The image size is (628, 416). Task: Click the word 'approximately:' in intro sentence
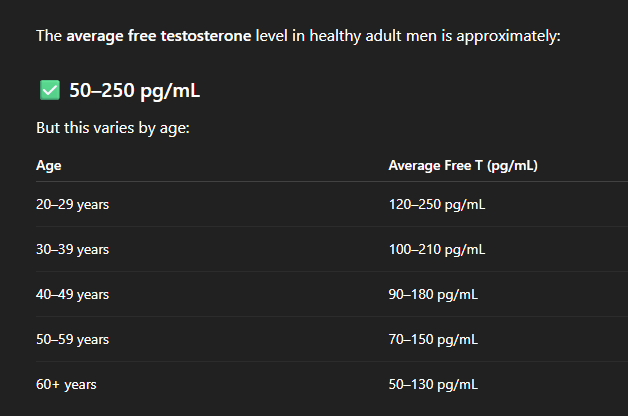coord(508,36)
